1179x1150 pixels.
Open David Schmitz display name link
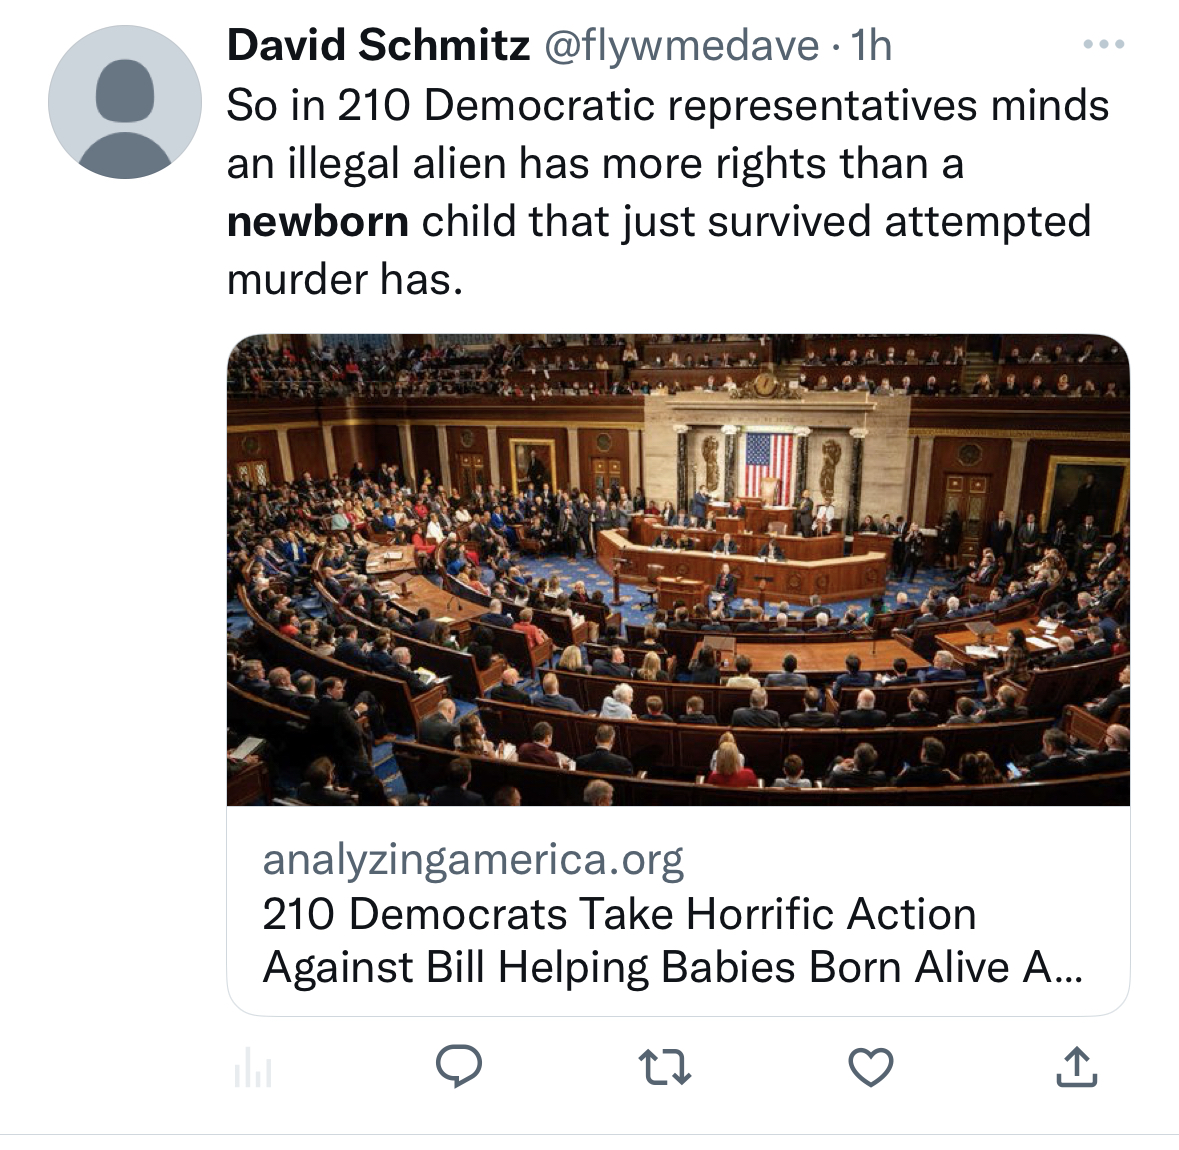click(x=378, y=45)
